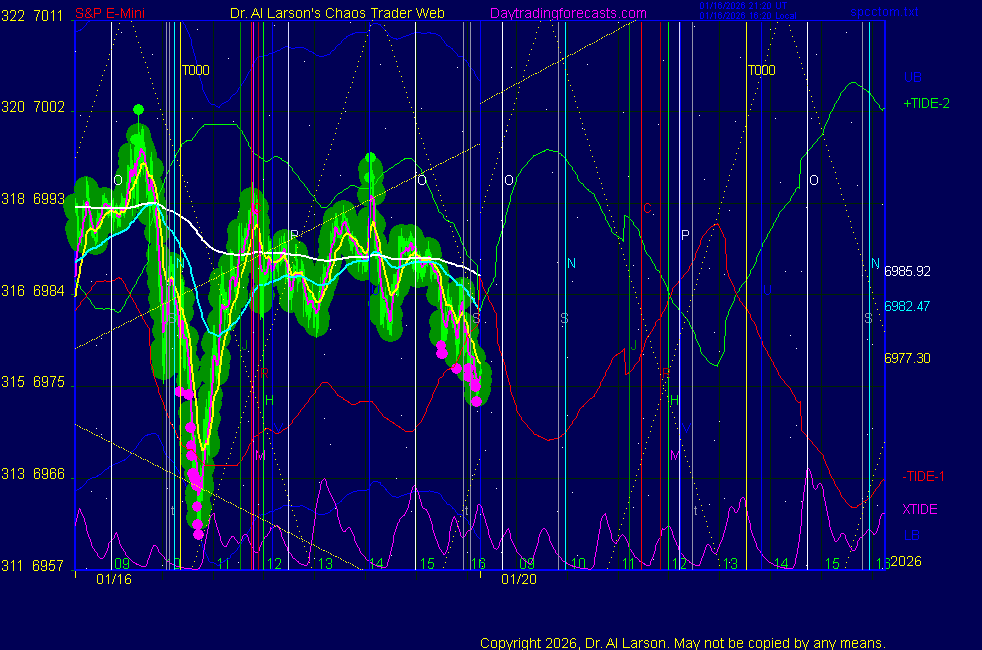
Task: Open the Daytradingforecasts.com link
Action: point(567,13)
